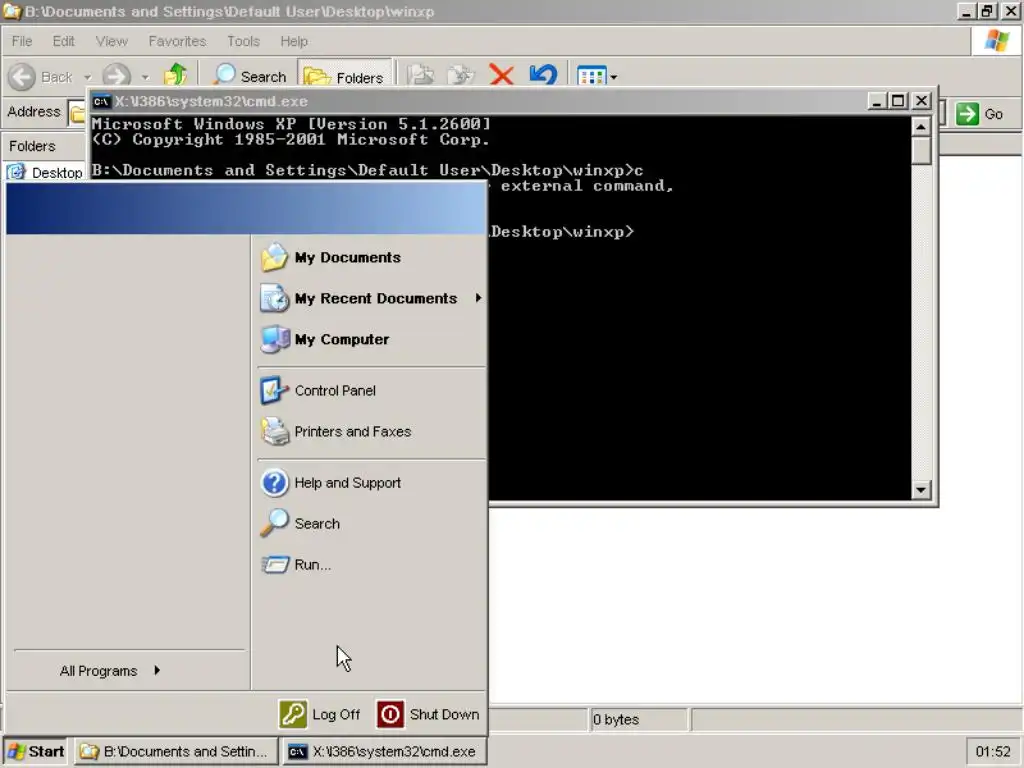1024x768 pixels.
Task: Open My Documents from Start menu
Action: [x=371, y=257]
